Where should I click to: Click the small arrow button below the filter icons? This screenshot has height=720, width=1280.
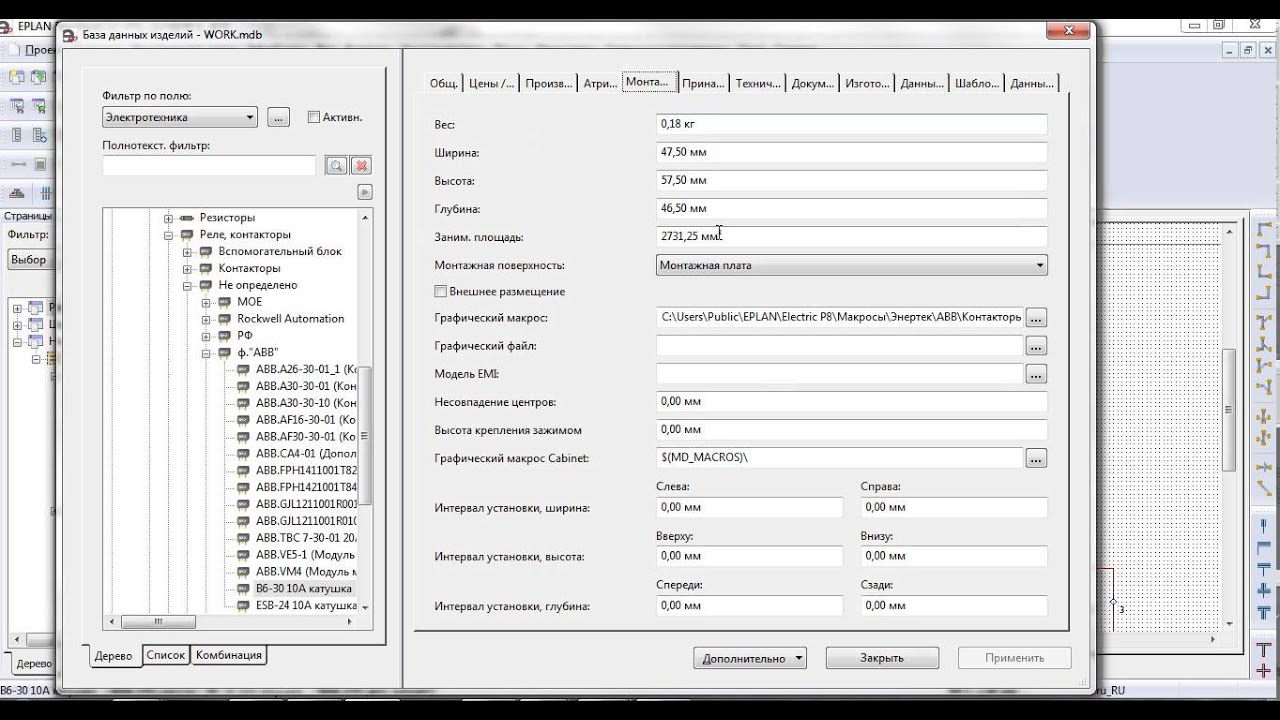click(x=365, y=192)
